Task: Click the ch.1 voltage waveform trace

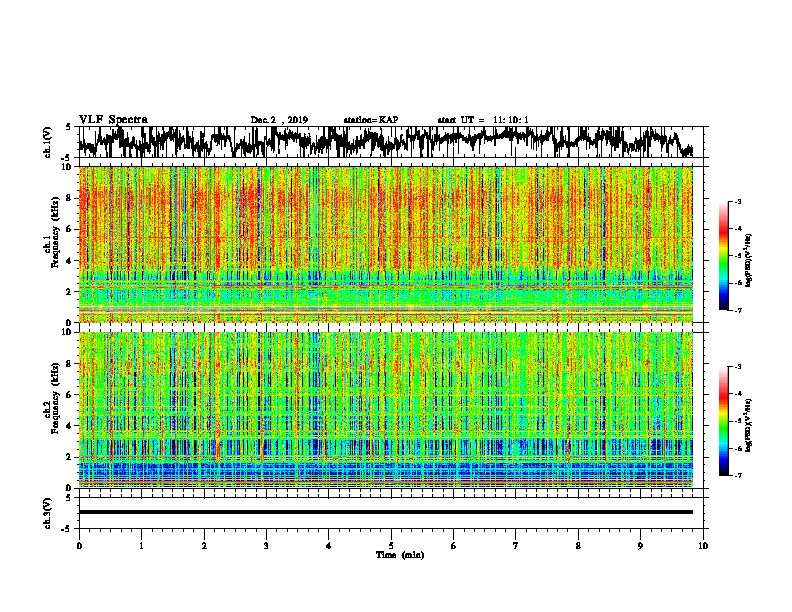Action: [385, 142]
